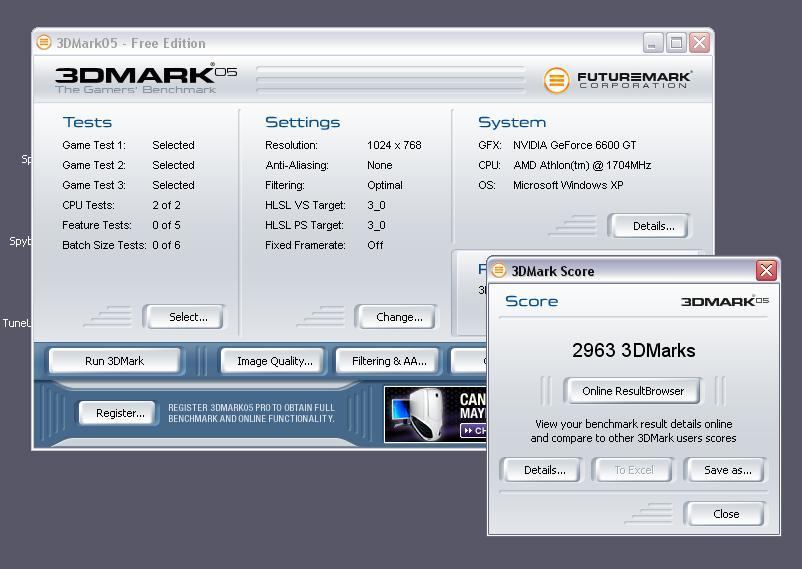This screenshot has height=569, width=802.
Task: Click OS value Microsoft Windows XP
Action: point(568,185)
